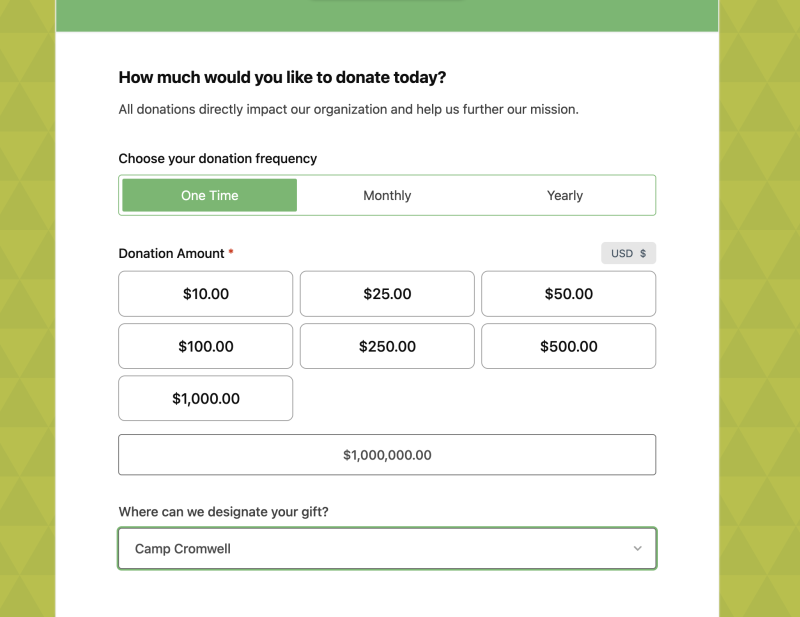Choose the $50.00 donation amount
Screen dimensions: 800x617
pos(568,294)
